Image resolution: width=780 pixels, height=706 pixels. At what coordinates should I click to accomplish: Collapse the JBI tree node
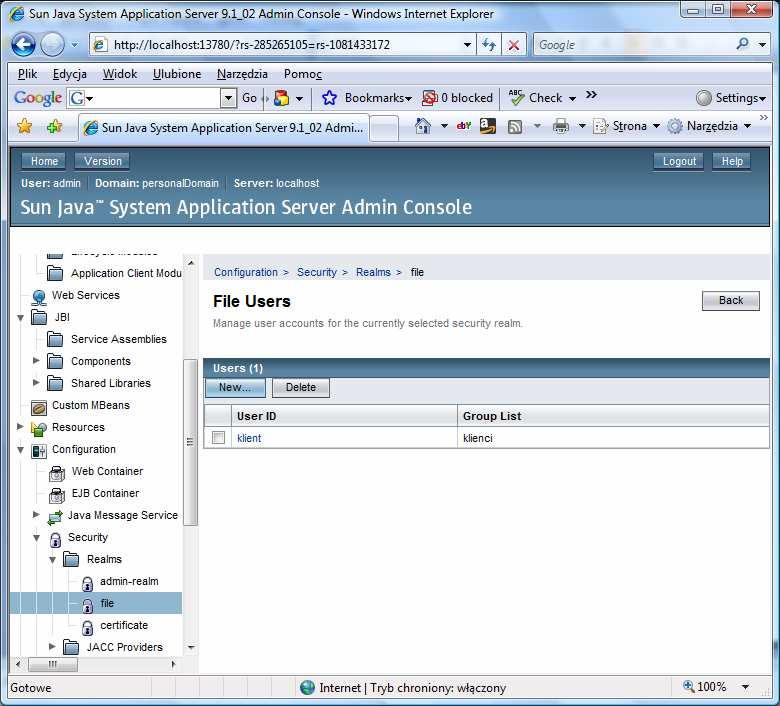pos(20,317)
